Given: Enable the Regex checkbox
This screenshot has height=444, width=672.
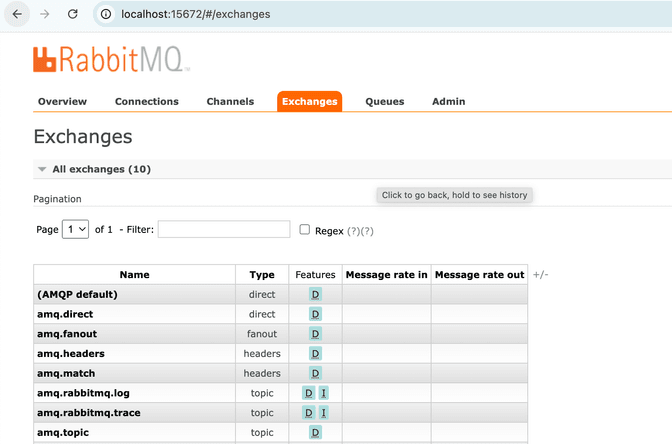Looking at the screenshot, I should tap(305, 230).
